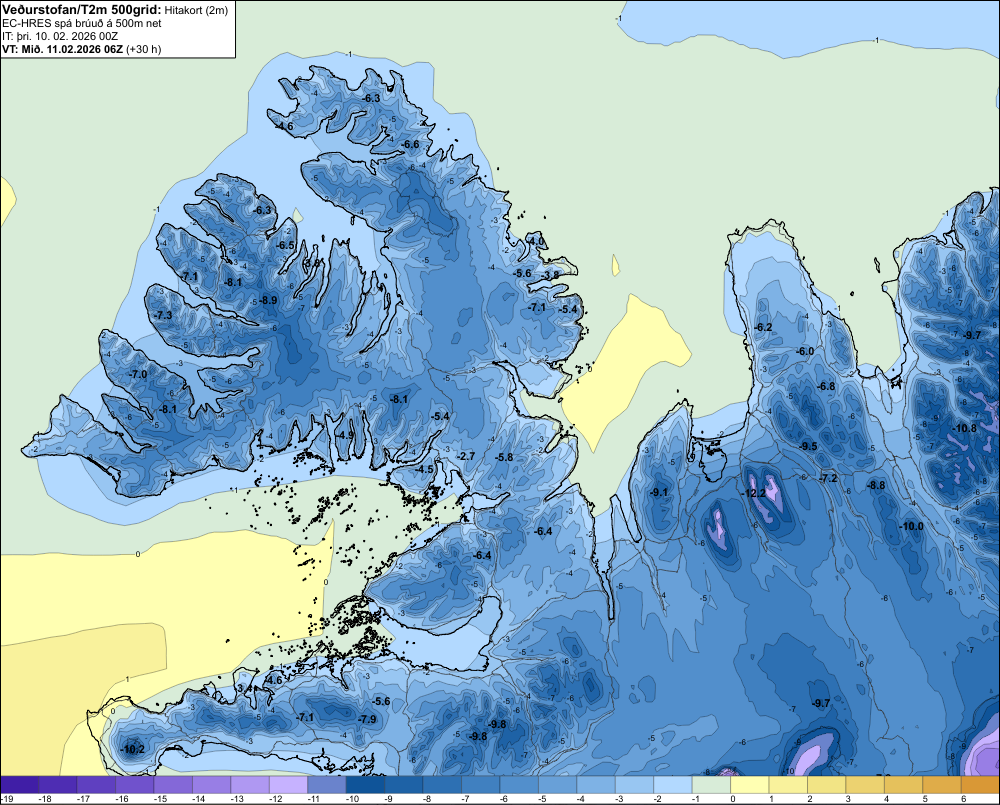This screenshot has width=1000, height=805.
Task: Click the legend scale label 5
Action: (925, 799)
